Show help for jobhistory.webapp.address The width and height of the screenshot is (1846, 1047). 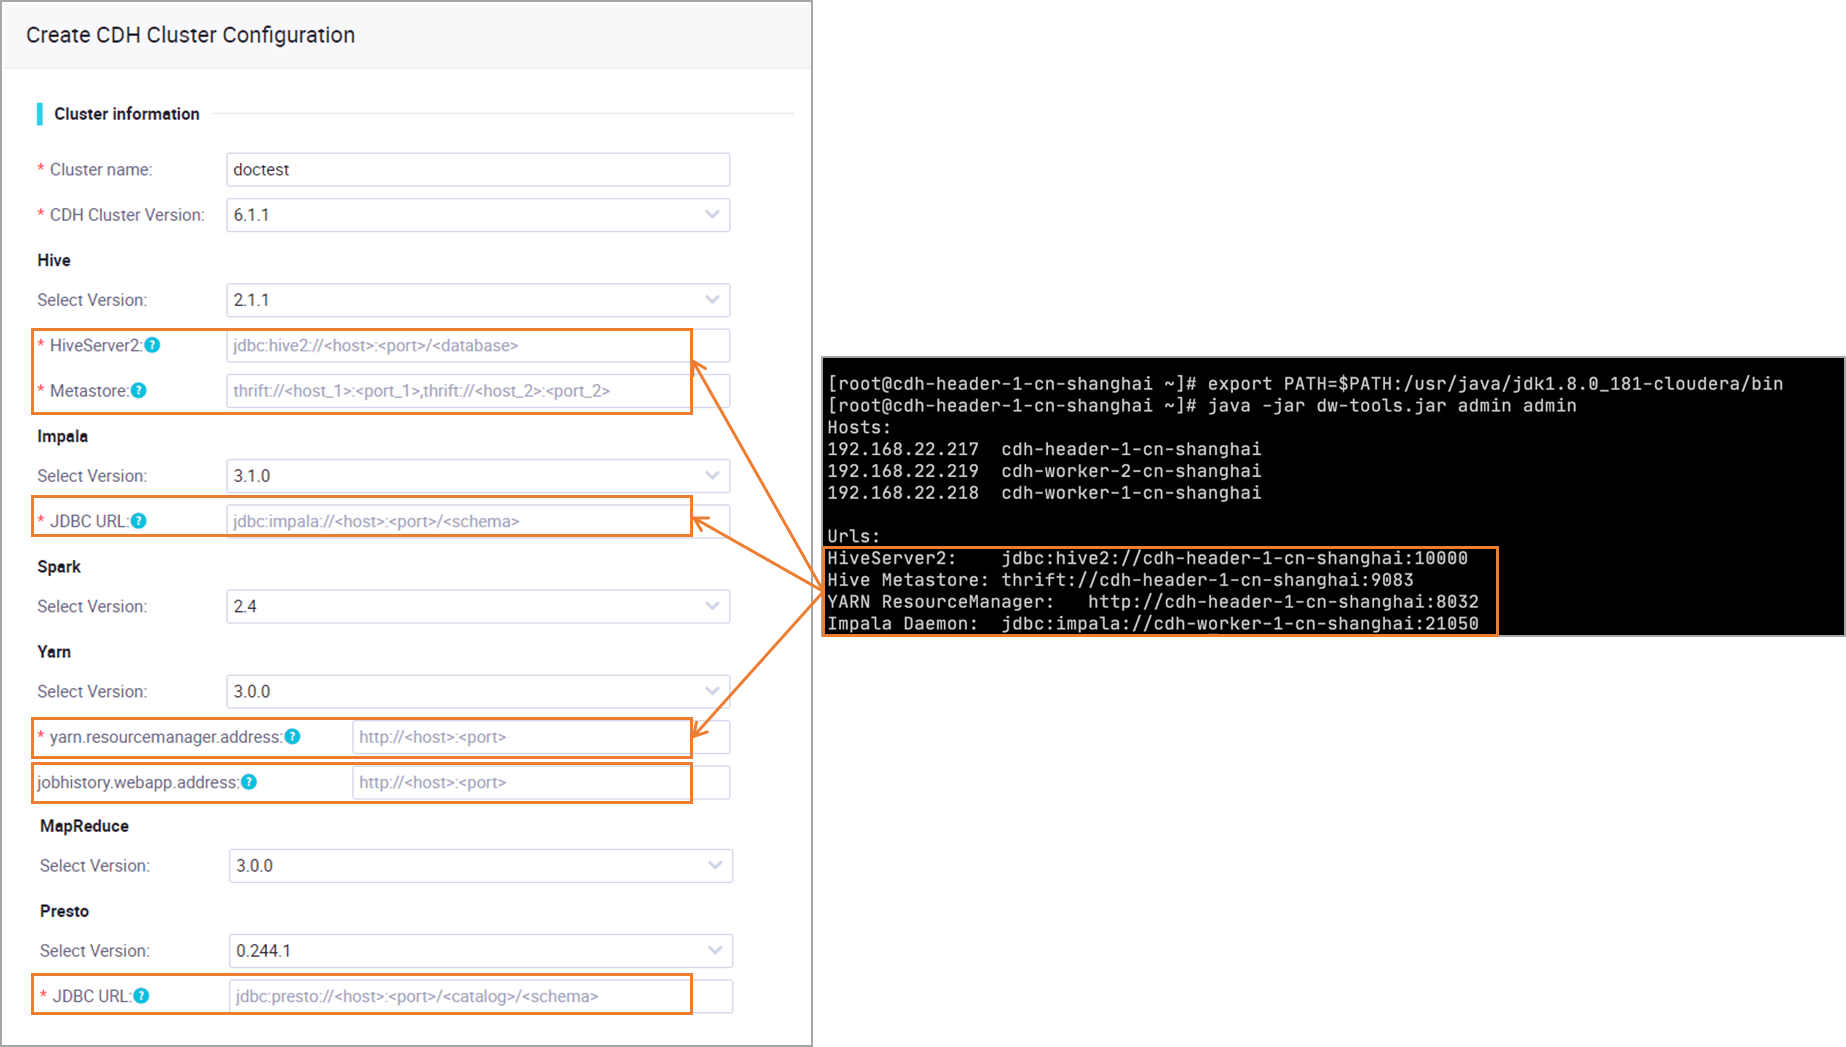pos(249,782)
